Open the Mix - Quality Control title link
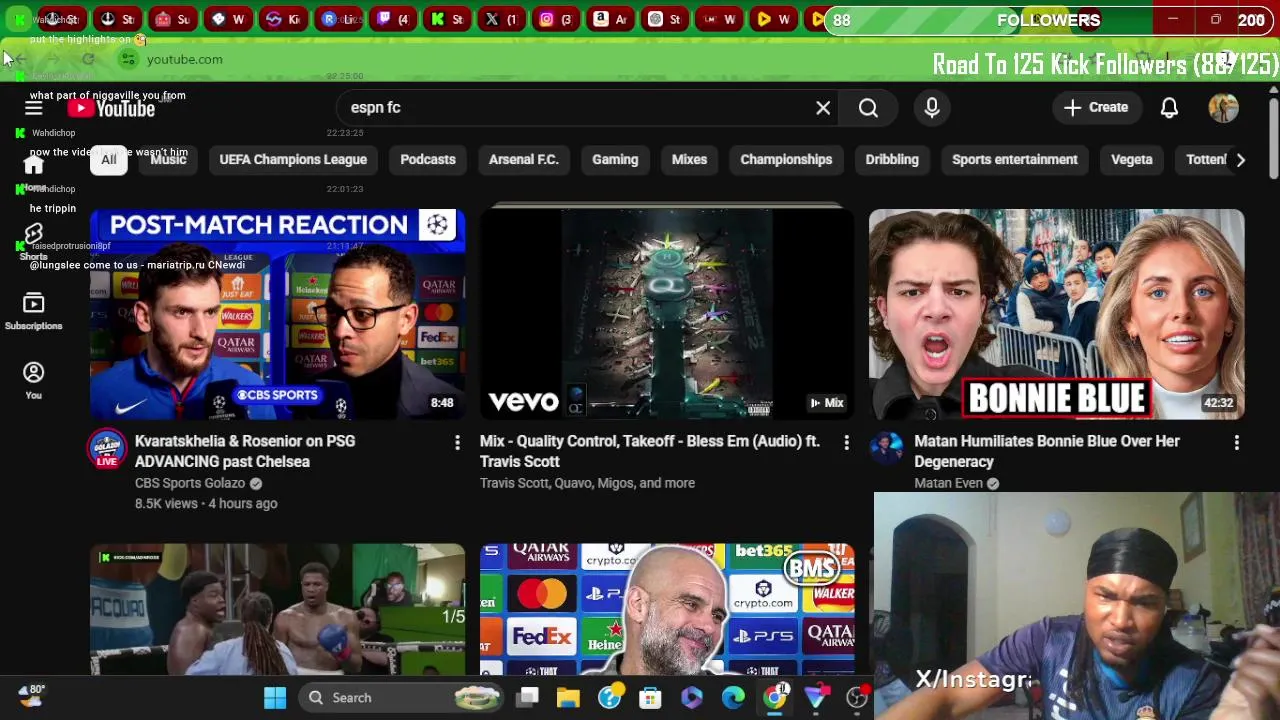1280x720 pixels. tap(650, 451)
